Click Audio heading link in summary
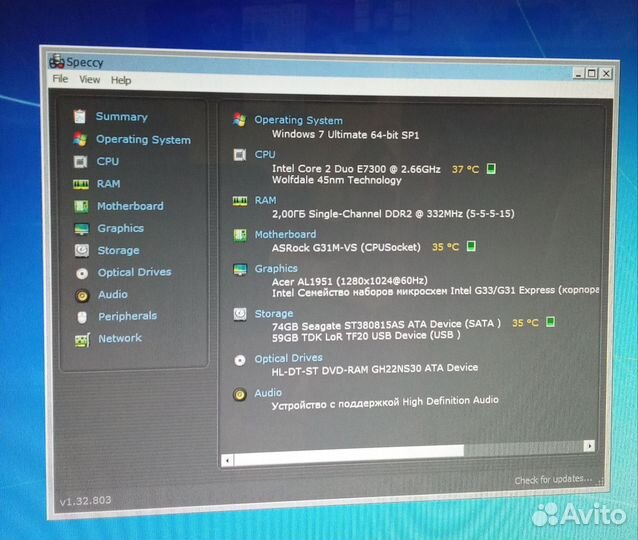The width and height of the screenshot is (638, 540). click(x=268, y=393)
